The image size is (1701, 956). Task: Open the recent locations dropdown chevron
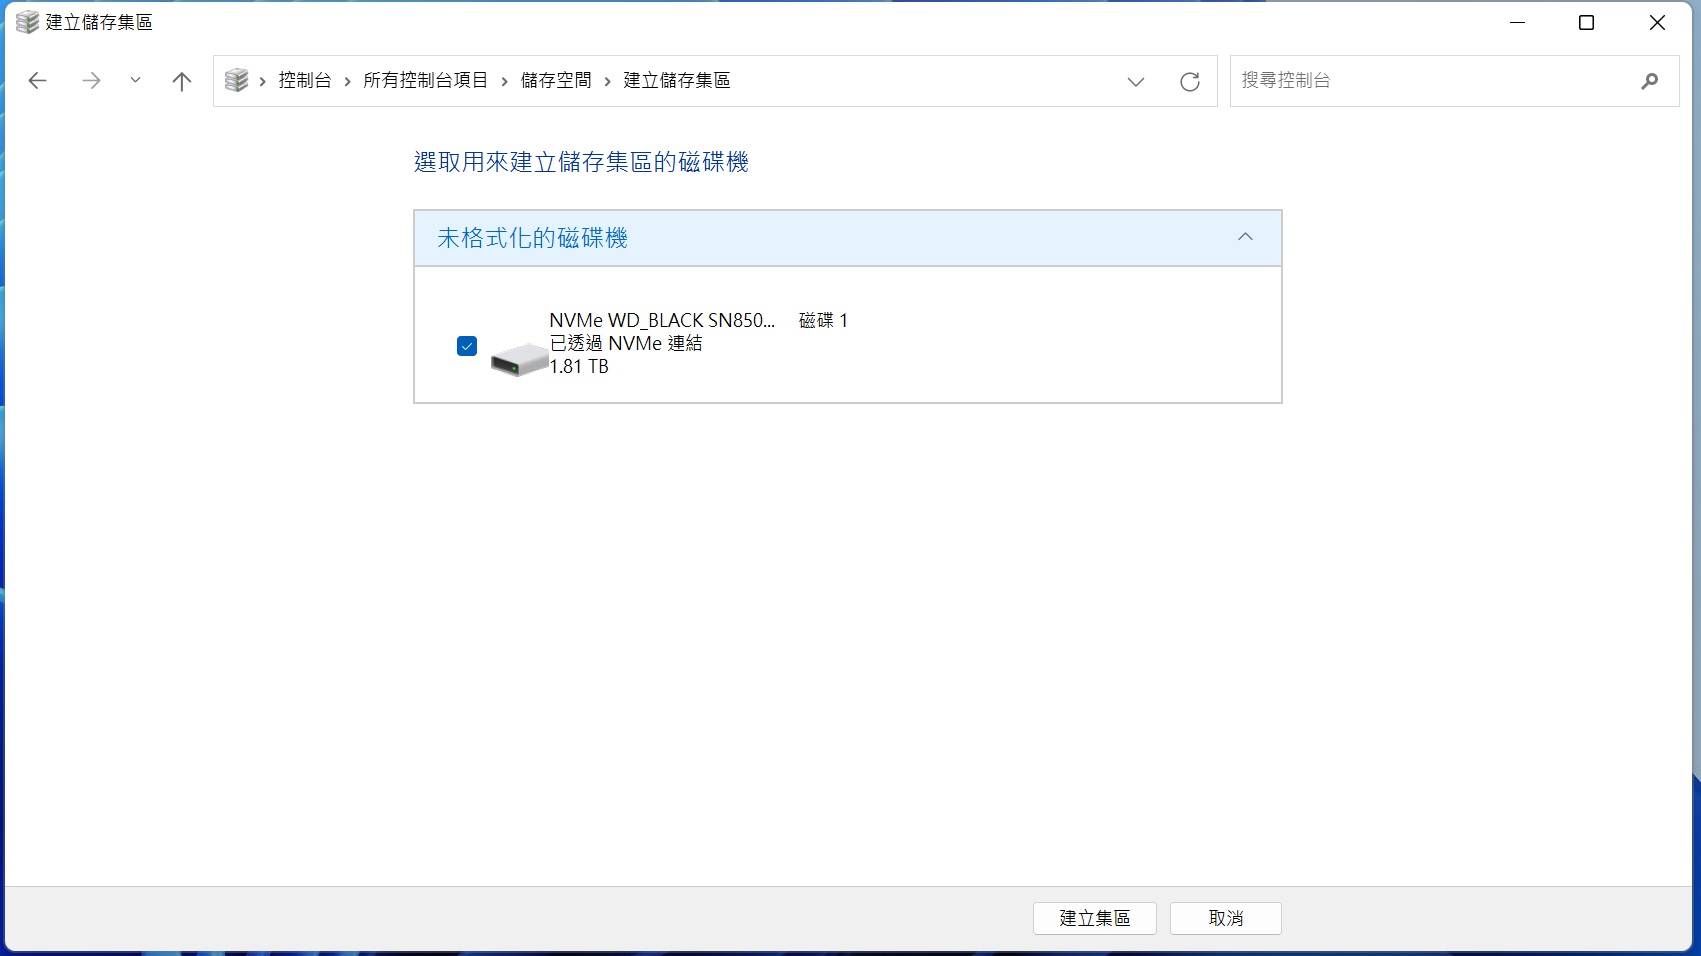(135, 81)
